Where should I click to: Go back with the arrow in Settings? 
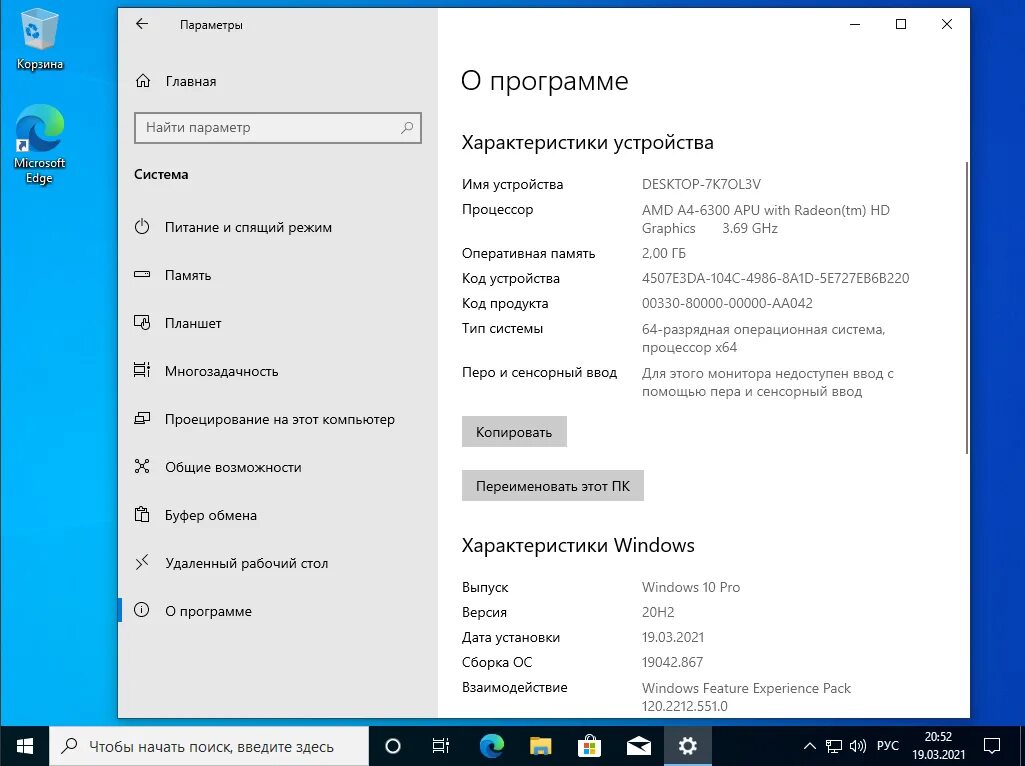point(142,24)
